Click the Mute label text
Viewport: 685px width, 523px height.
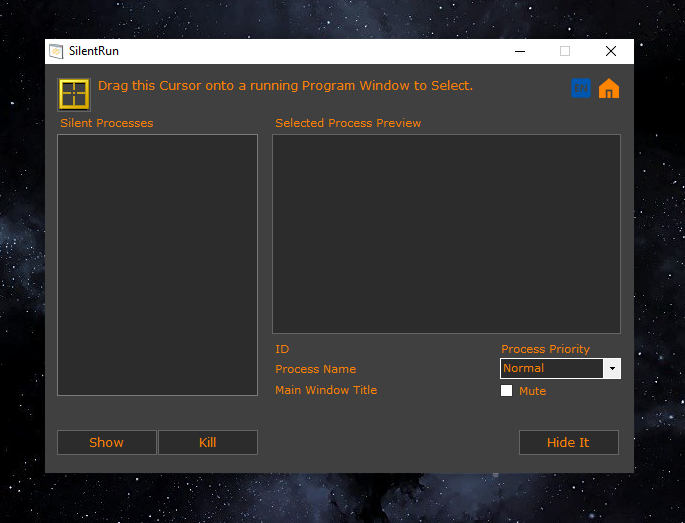(x=532, y=391)
